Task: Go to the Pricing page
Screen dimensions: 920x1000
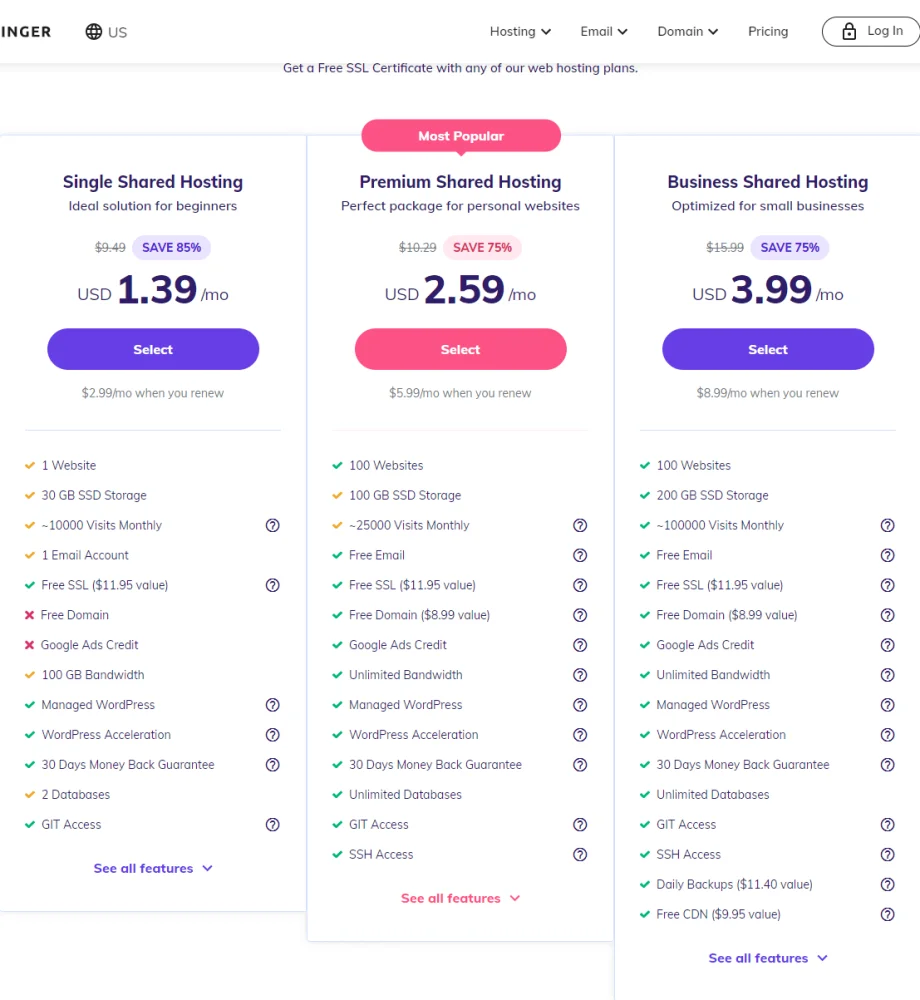Action: point(768,32)
